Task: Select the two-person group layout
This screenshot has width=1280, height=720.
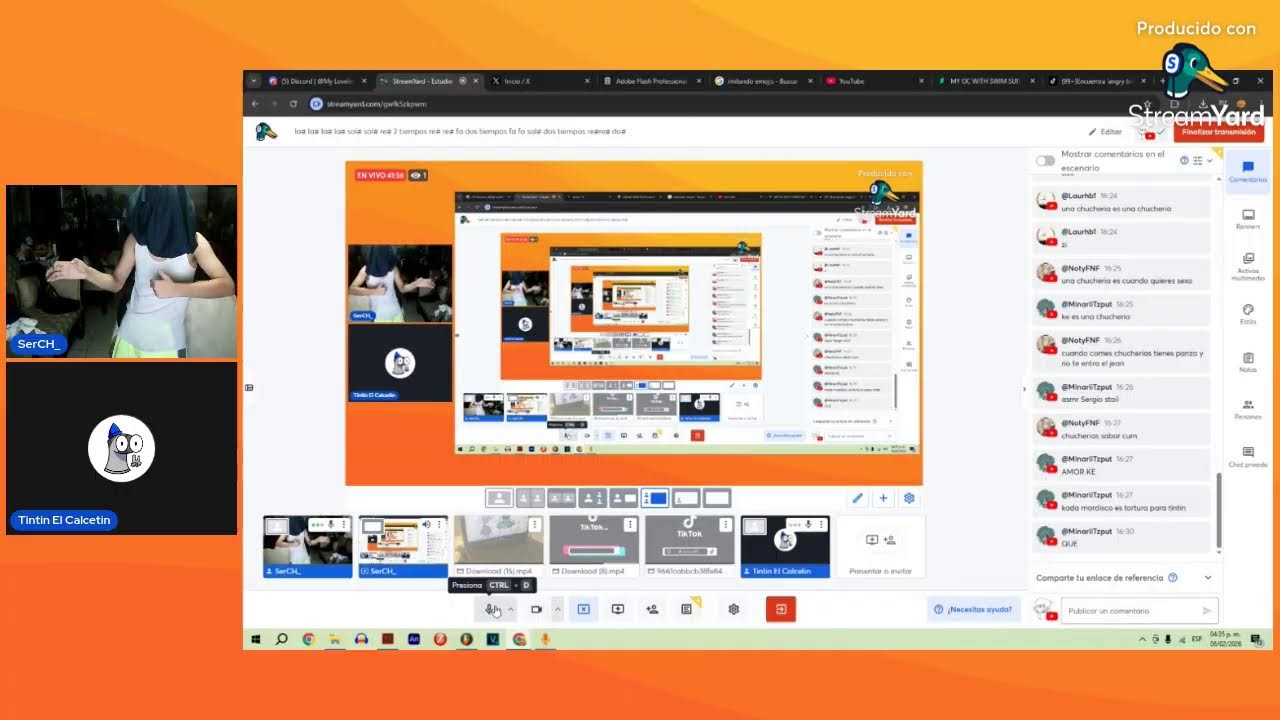Action: 561,498
